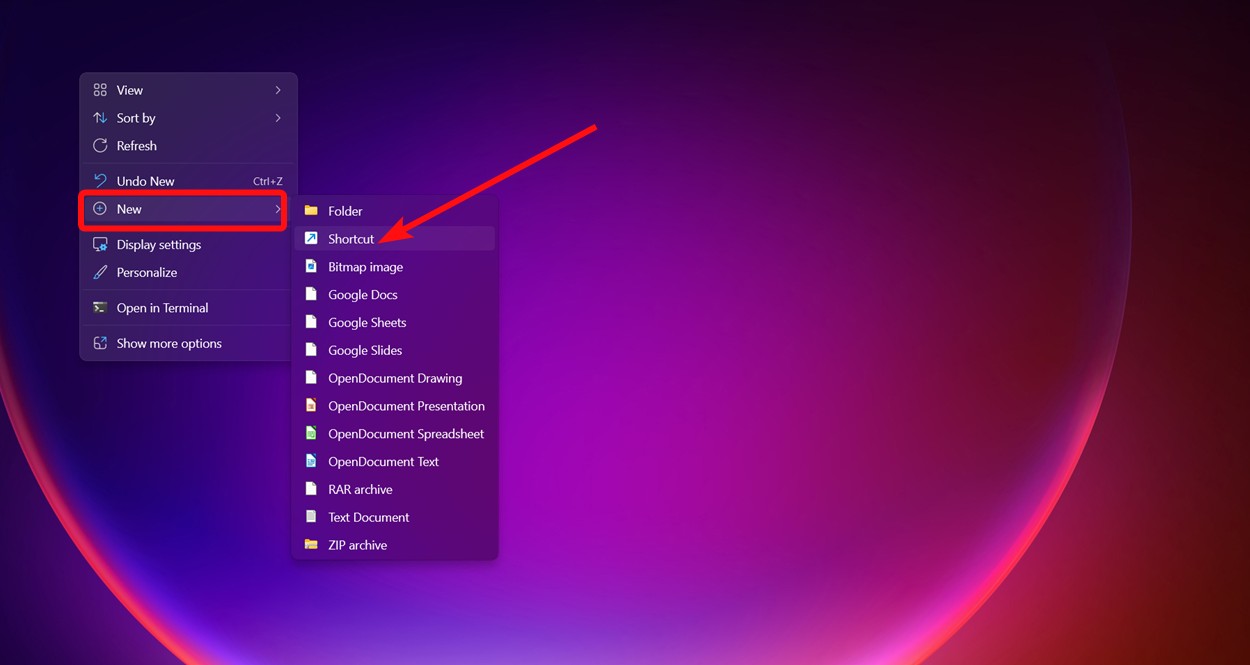The height and width of the screenshot is (665, 1250).
Task: Click the Google Sheets icon
Action: click(312, 322)
